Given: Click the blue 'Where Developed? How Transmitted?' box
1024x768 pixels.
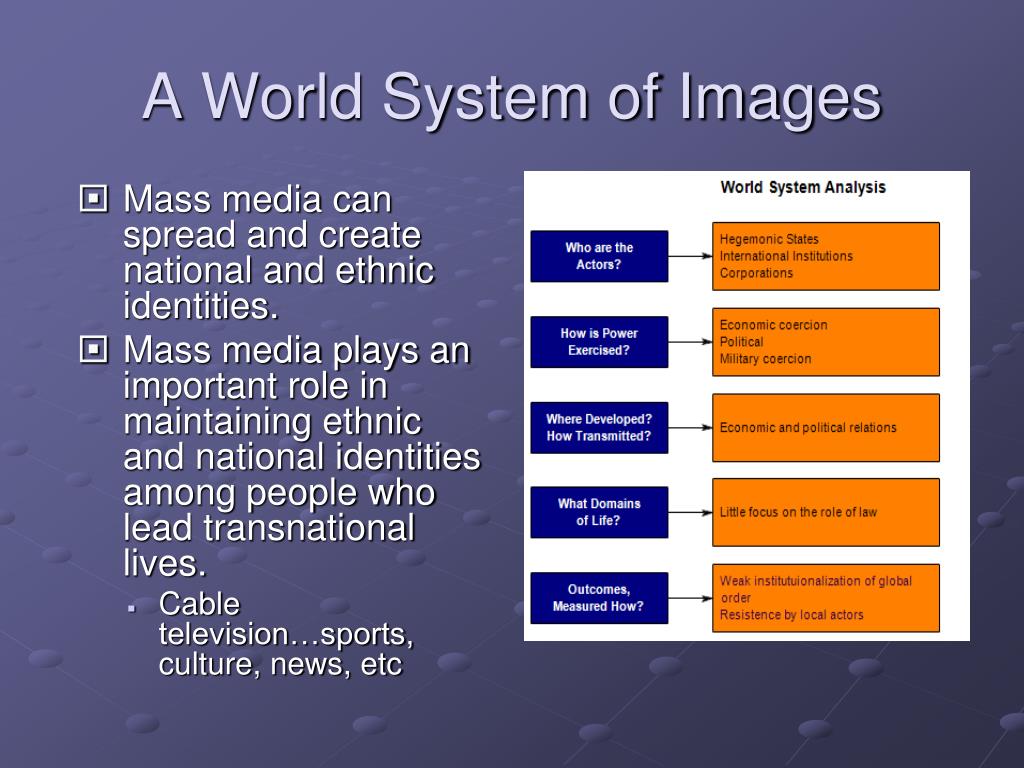Looking at the screenshot, I should 599,428.
